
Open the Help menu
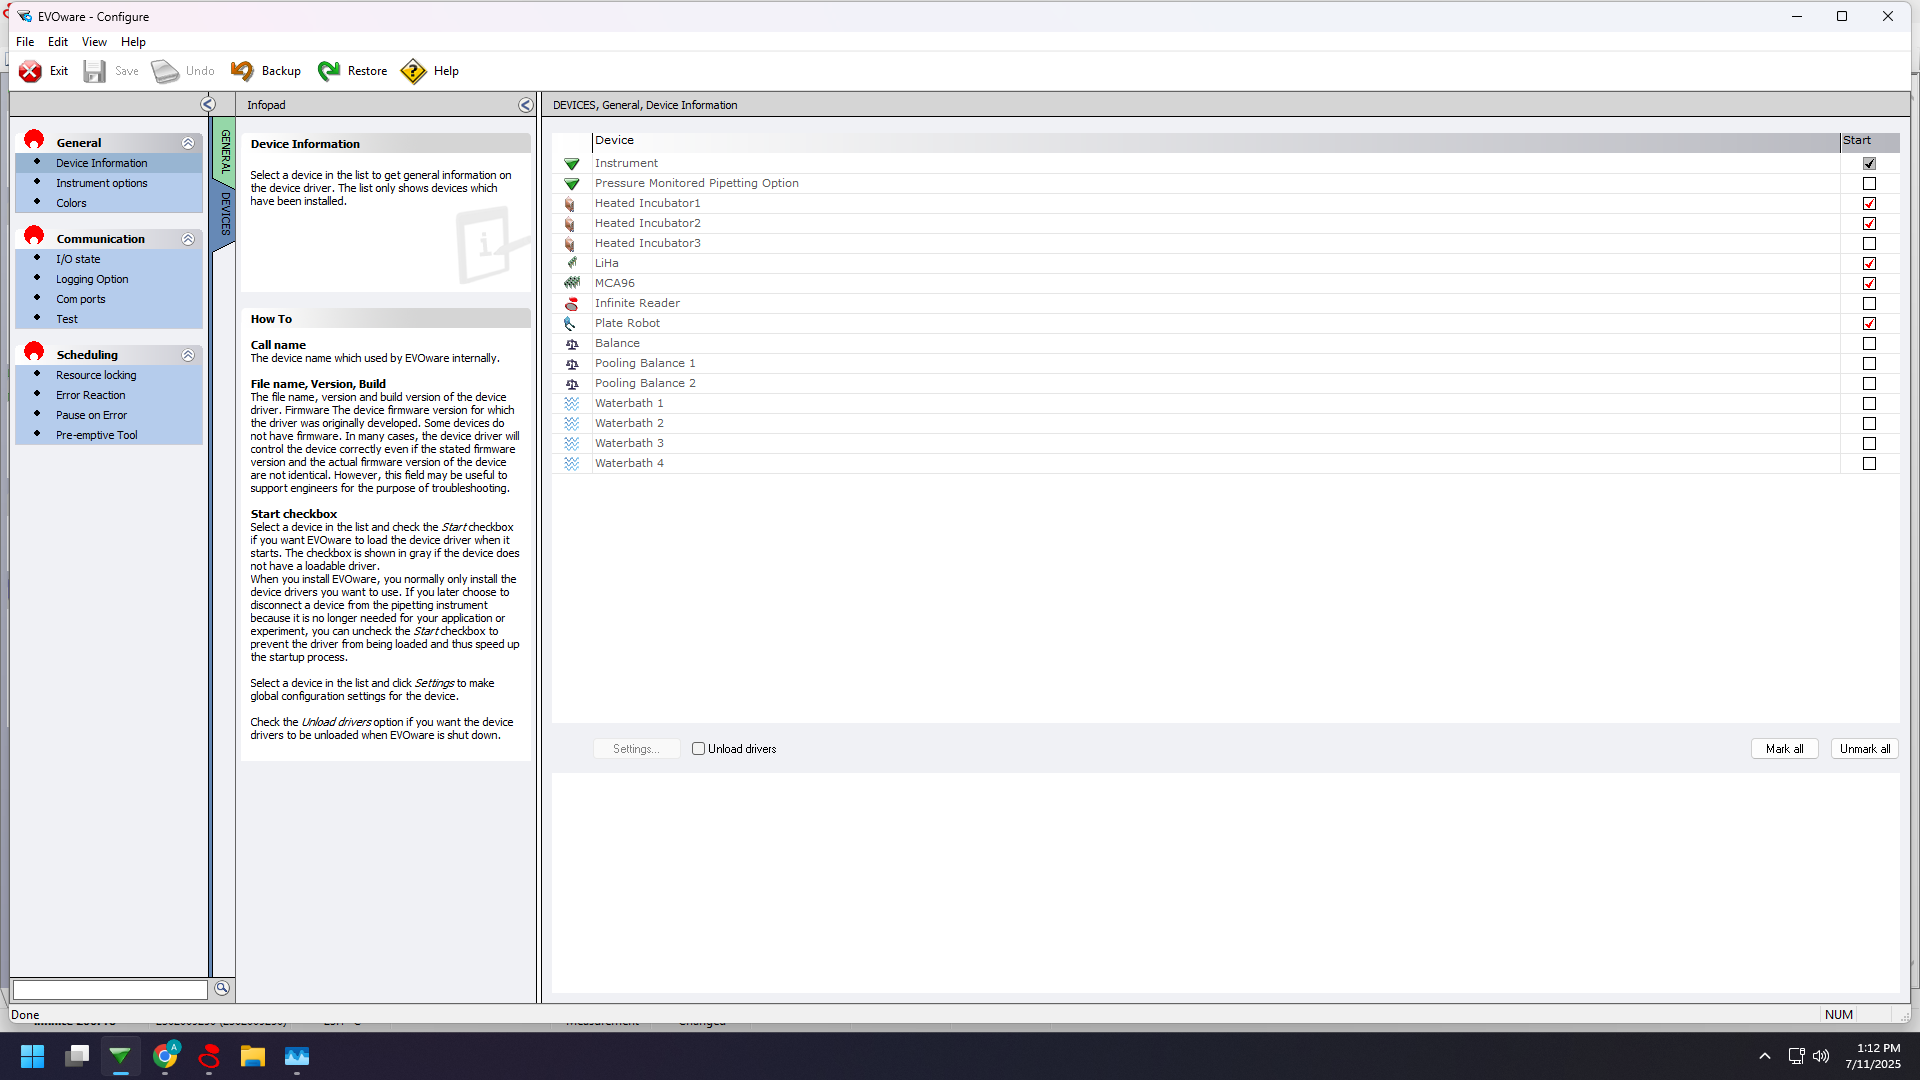133,42
